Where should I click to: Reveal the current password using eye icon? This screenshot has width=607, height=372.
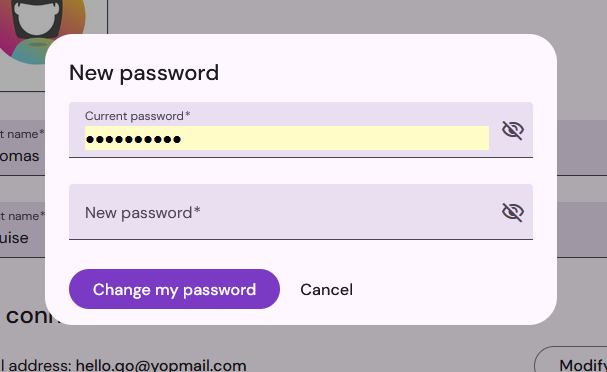pos(513,130)
